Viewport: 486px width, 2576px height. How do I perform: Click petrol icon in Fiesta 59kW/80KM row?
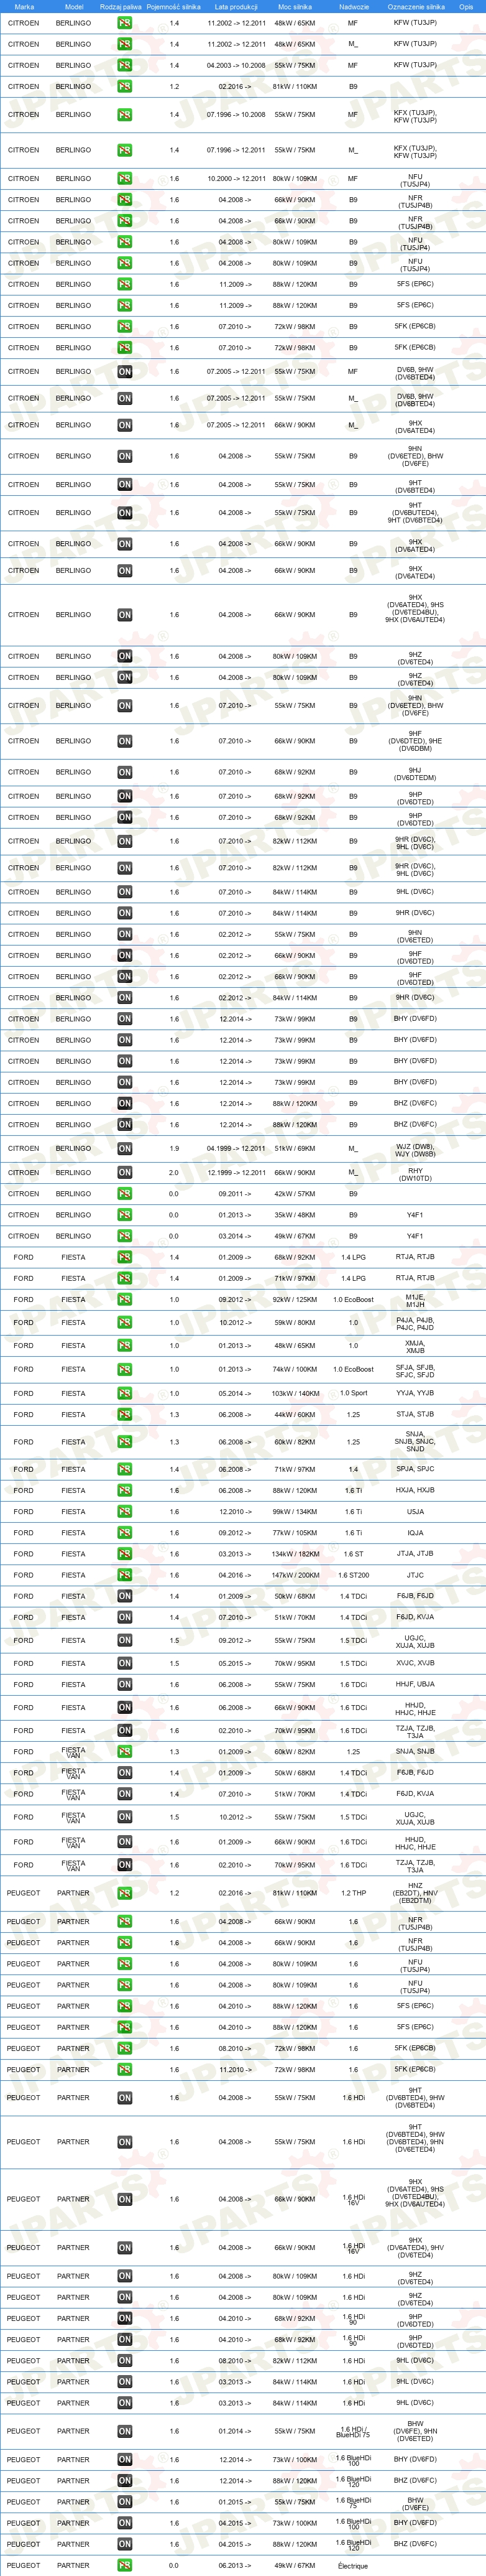[125, 1322]
